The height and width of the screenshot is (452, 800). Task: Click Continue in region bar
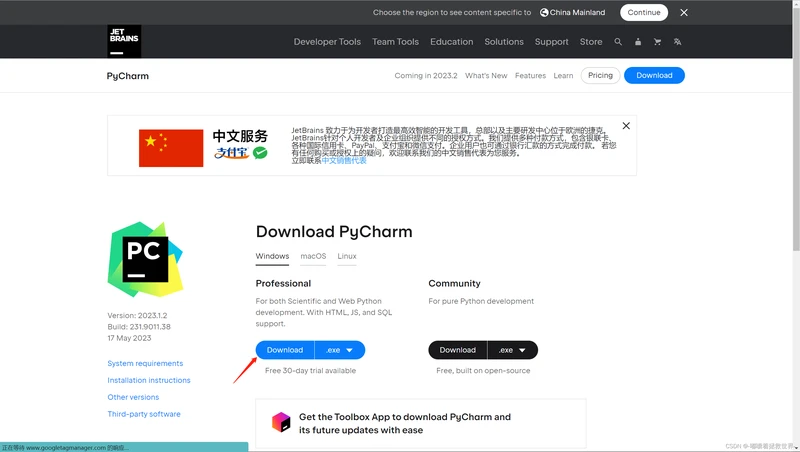click(x=644, y=12)
